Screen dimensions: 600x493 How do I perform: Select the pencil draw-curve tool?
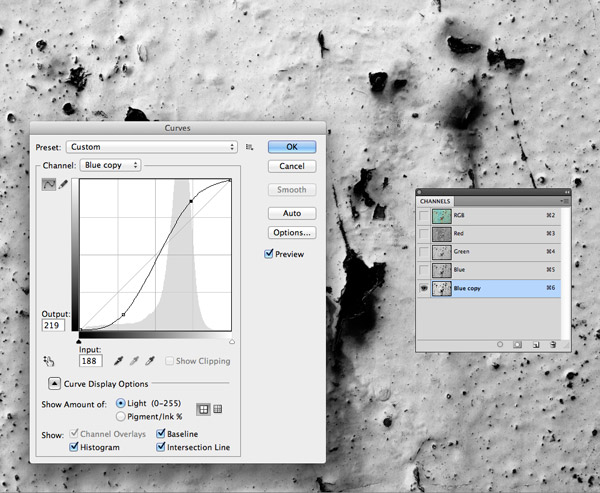64,185
